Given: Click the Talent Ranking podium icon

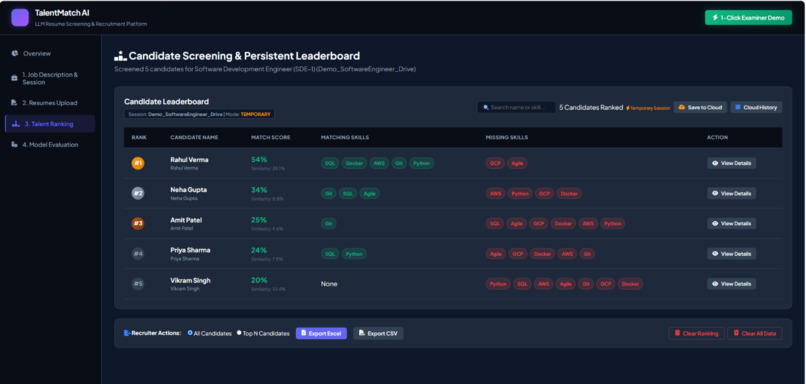Looking at the screenshot, I should click(15, 124).
